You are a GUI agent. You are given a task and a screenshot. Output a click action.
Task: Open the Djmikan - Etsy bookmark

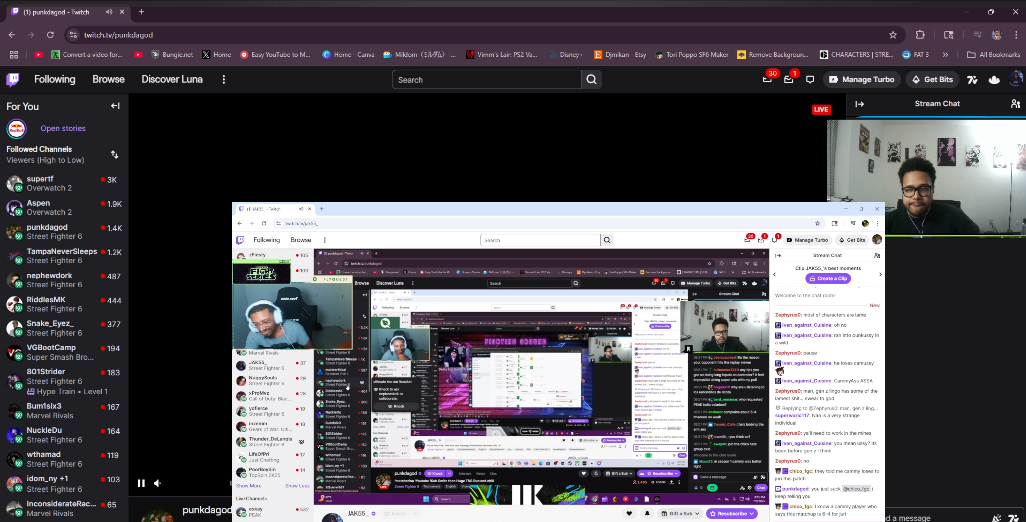[x=620, y=55]
